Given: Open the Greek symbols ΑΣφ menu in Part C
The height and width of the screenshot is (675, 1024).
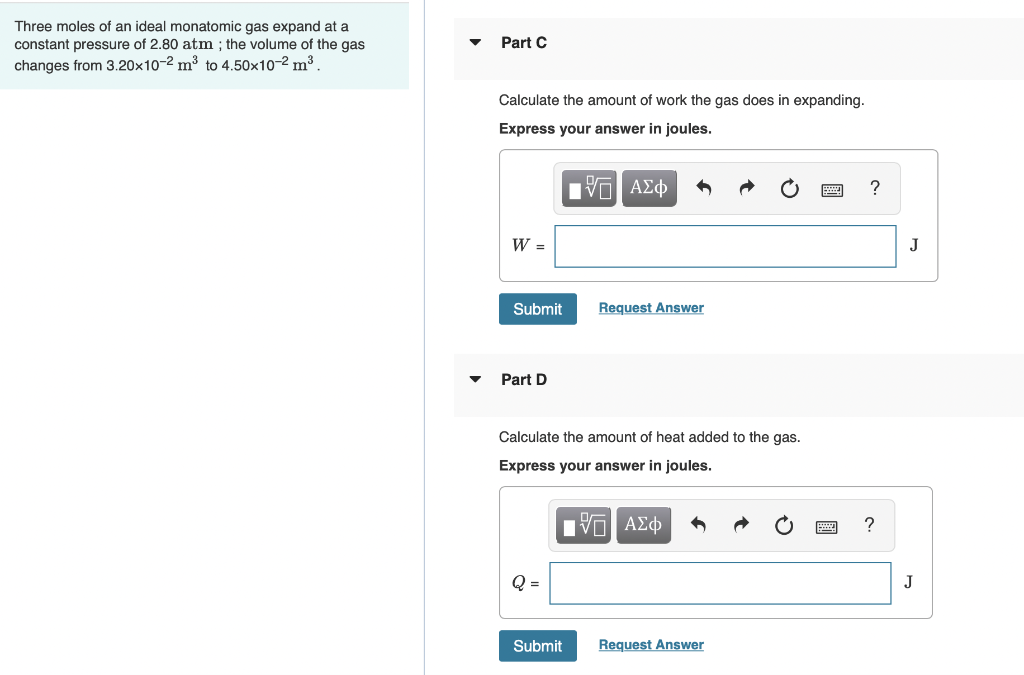Looking at the screenshot, I should click(649, 188).
